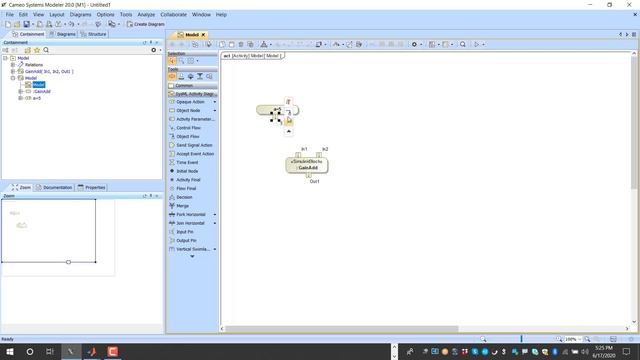Click the smart manipulator collapse arrow near a=5
Screen dimensions: 640x360
pos(289,131)
